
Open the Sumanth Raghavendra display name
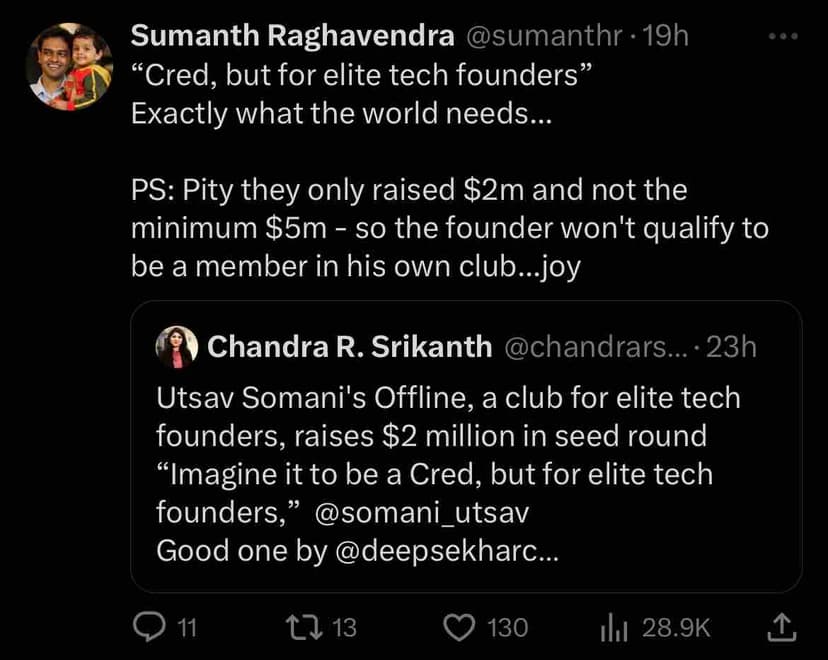(290, 36)
